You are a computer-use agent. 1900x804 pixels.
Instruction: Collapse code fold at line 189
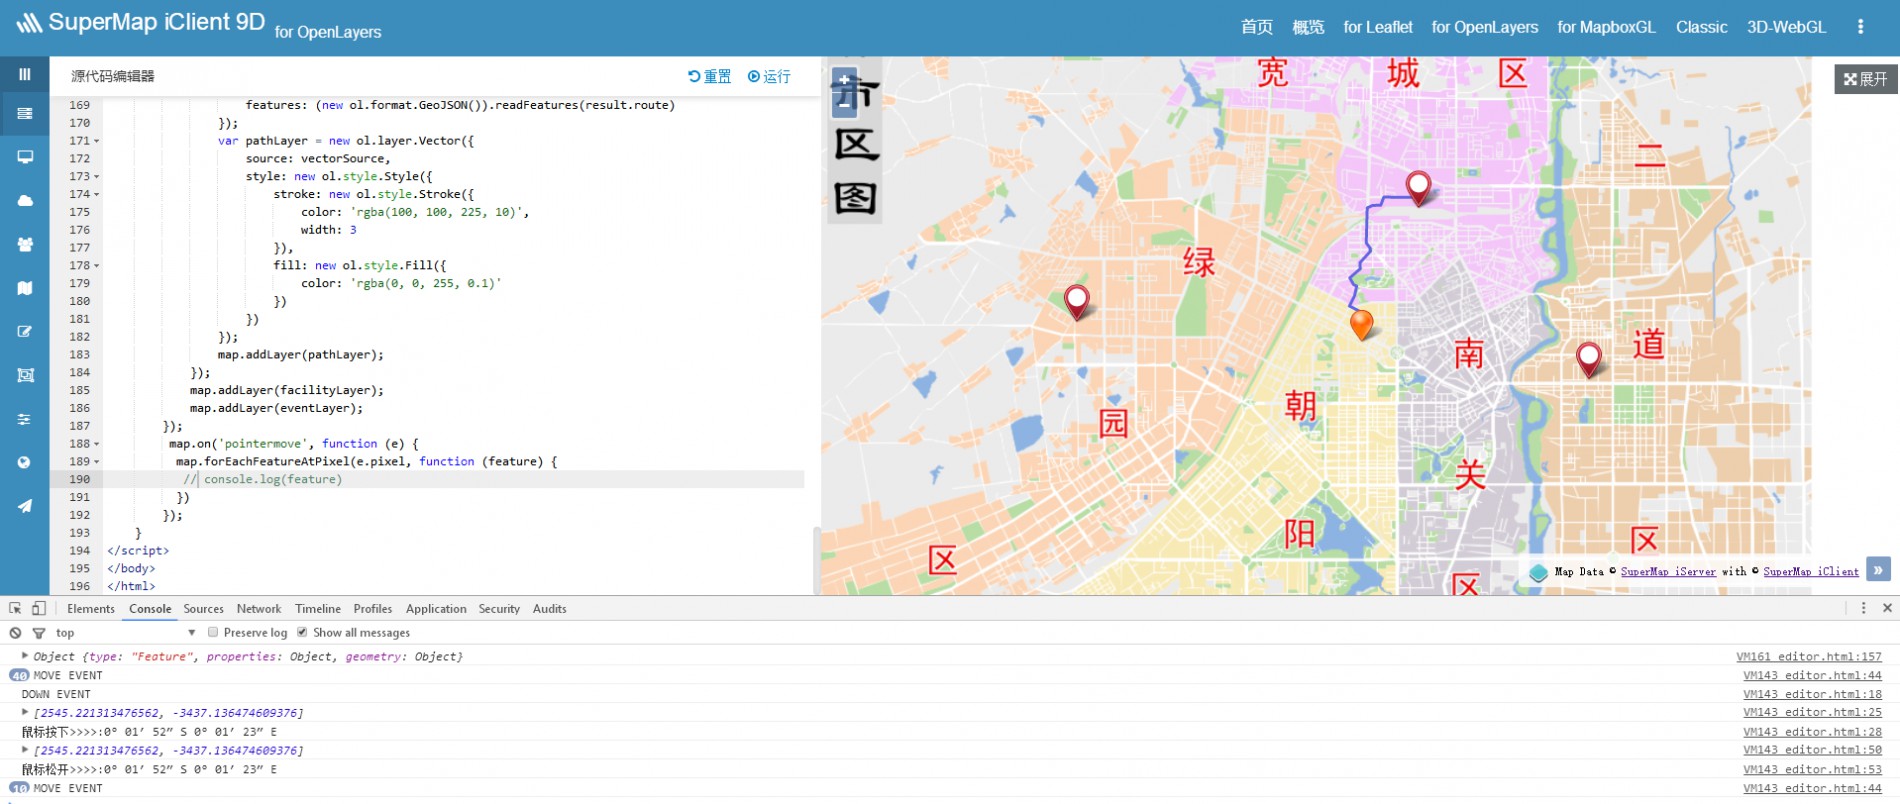97,462
